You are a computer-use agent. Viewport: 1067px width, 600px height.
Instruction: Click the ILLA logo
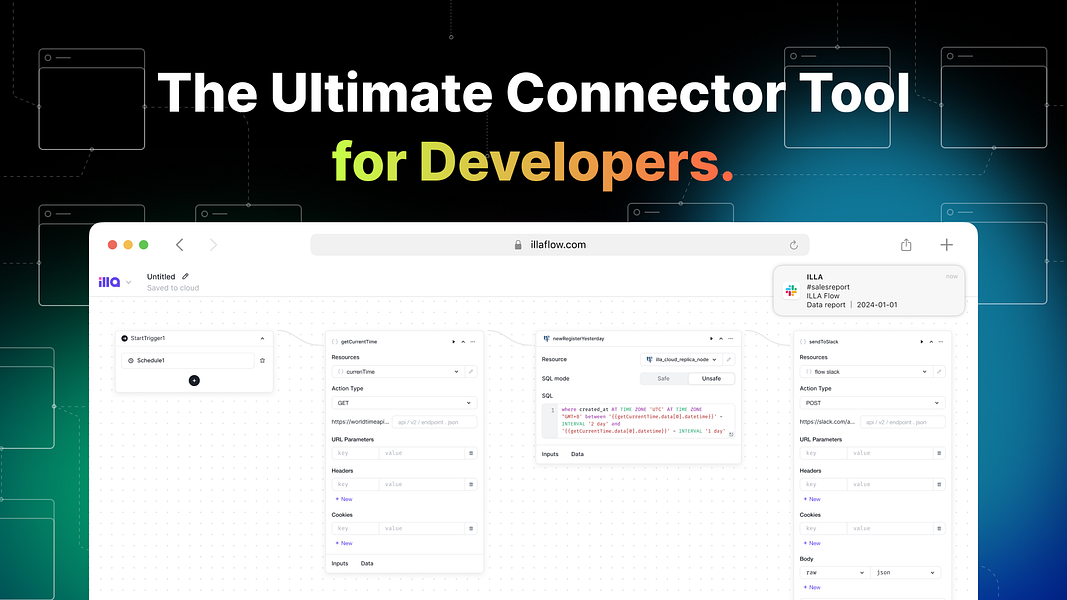109,282
